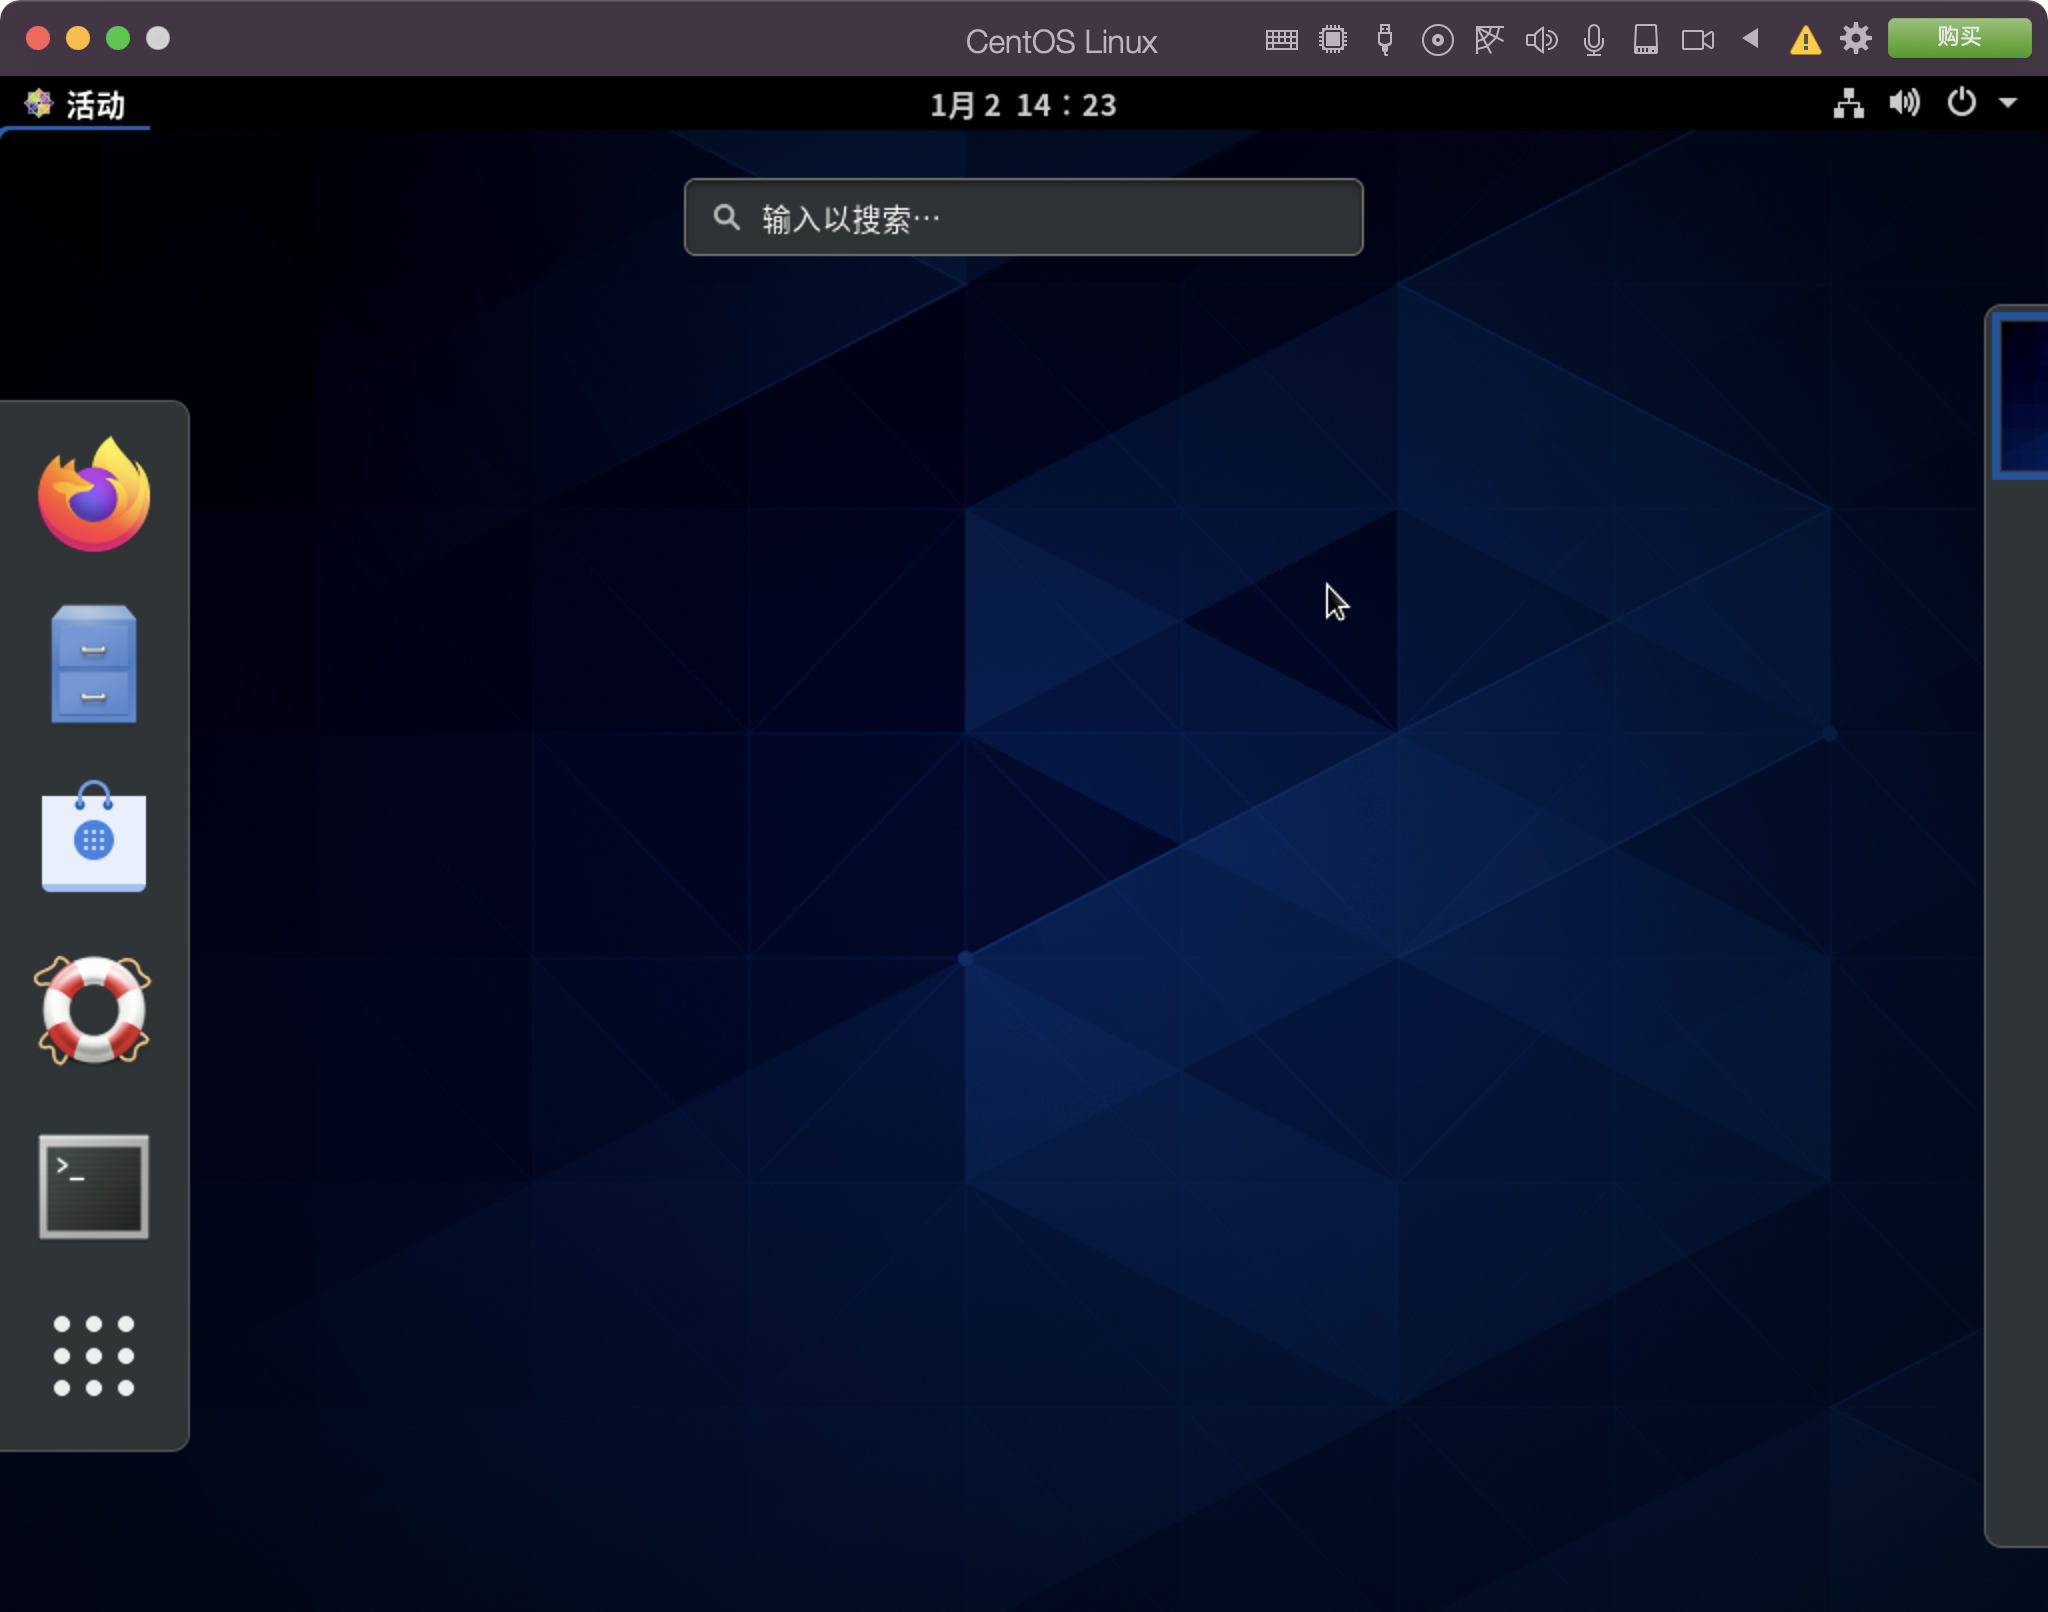Collapse the toolbar with left arrow
This screenshot has width=2048, height=1612.
tap(1751, 39)
